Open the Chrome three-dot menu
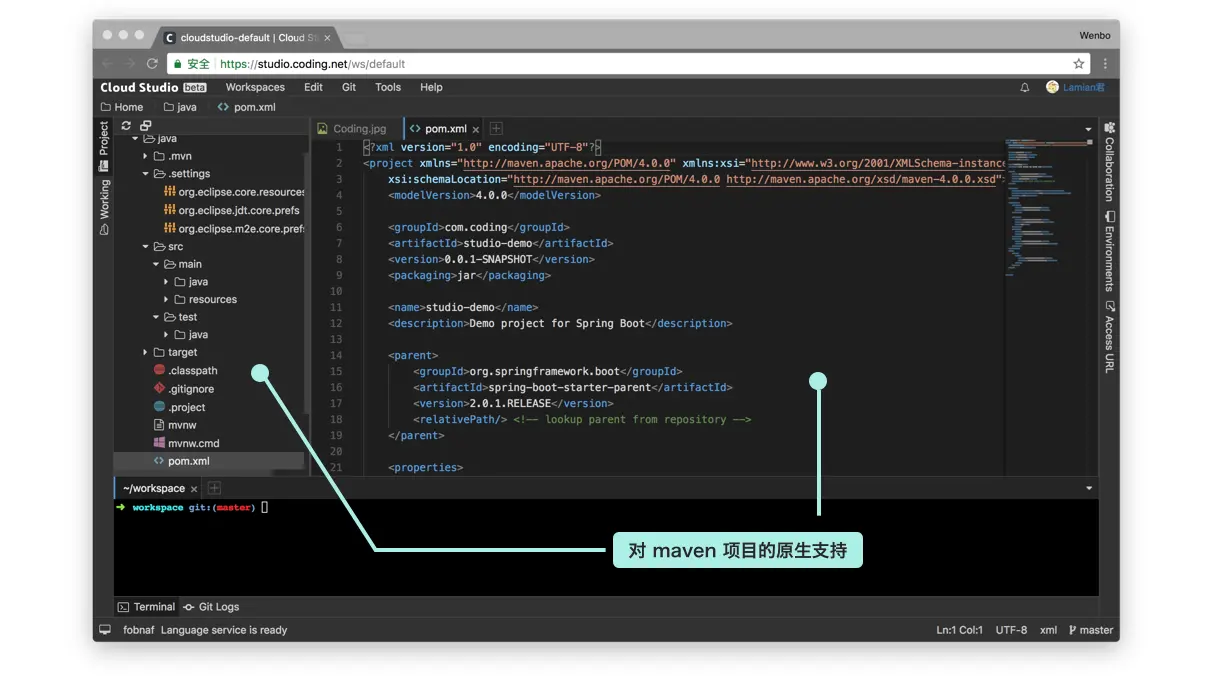This screenshot has width=1214, height=676. coord(1105,63)
